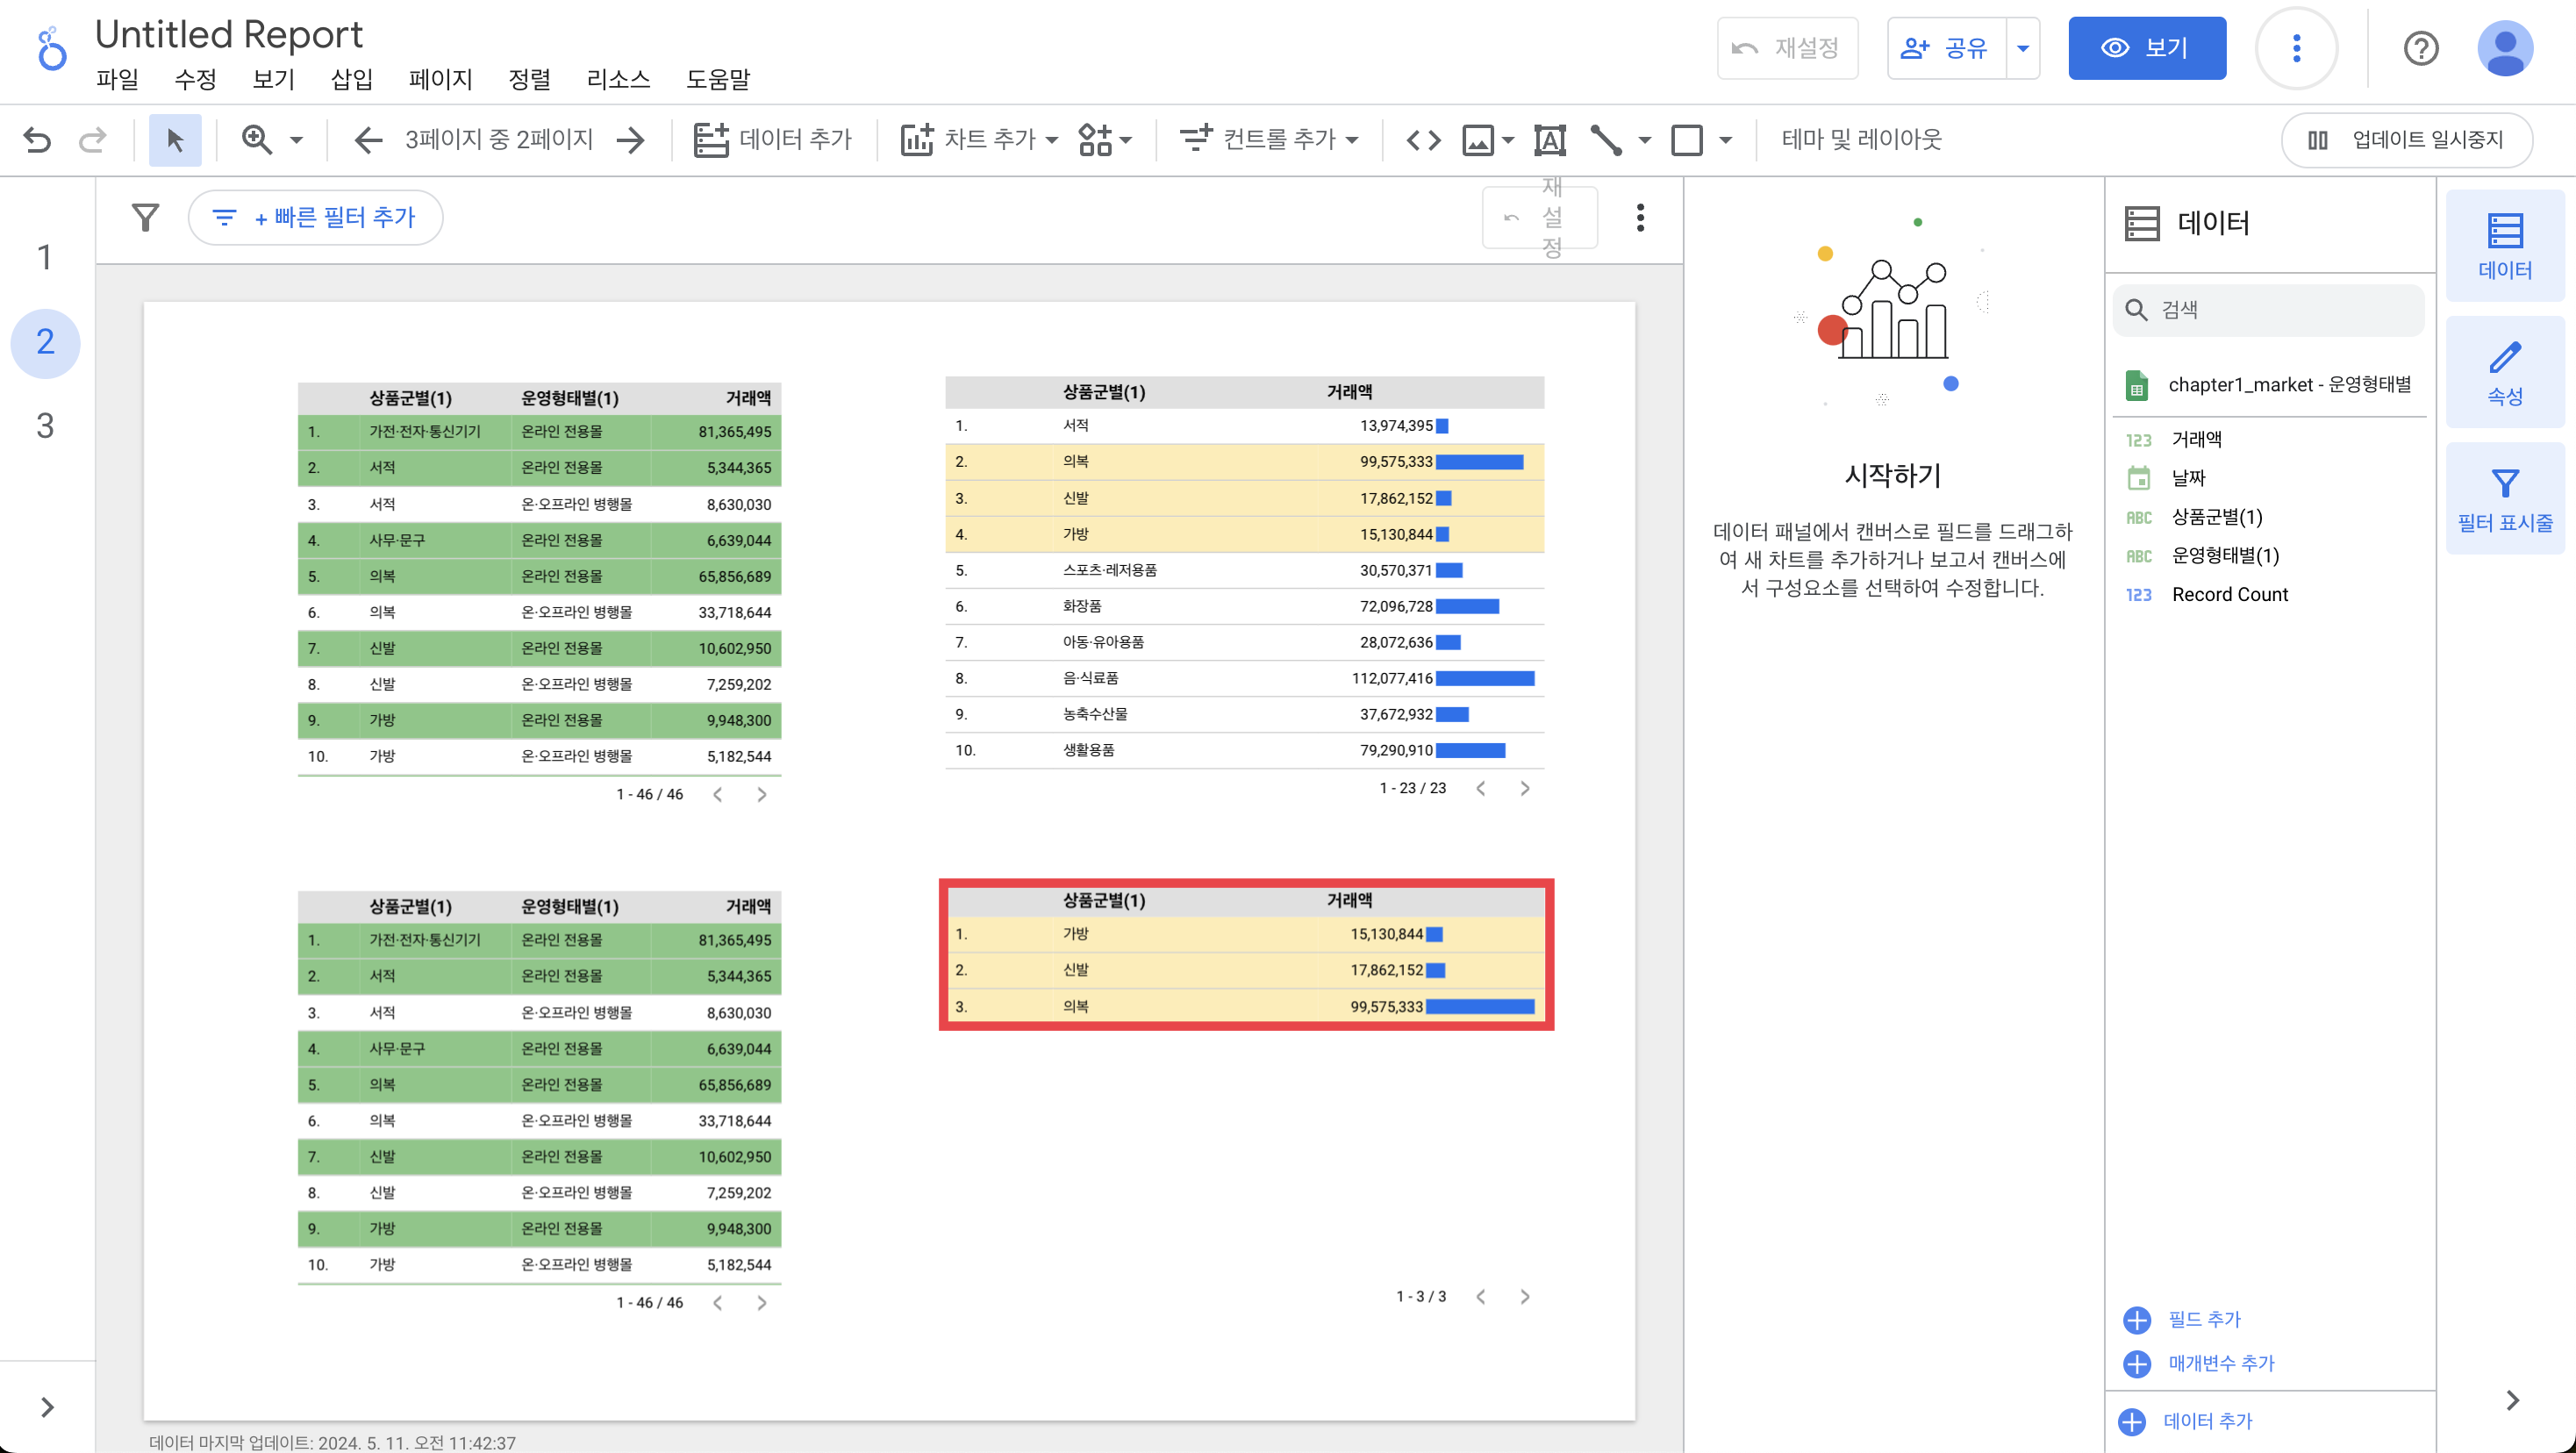Open the Resource menu
The height and width of the screenshot is (1453, 2576).
(617, 79)
